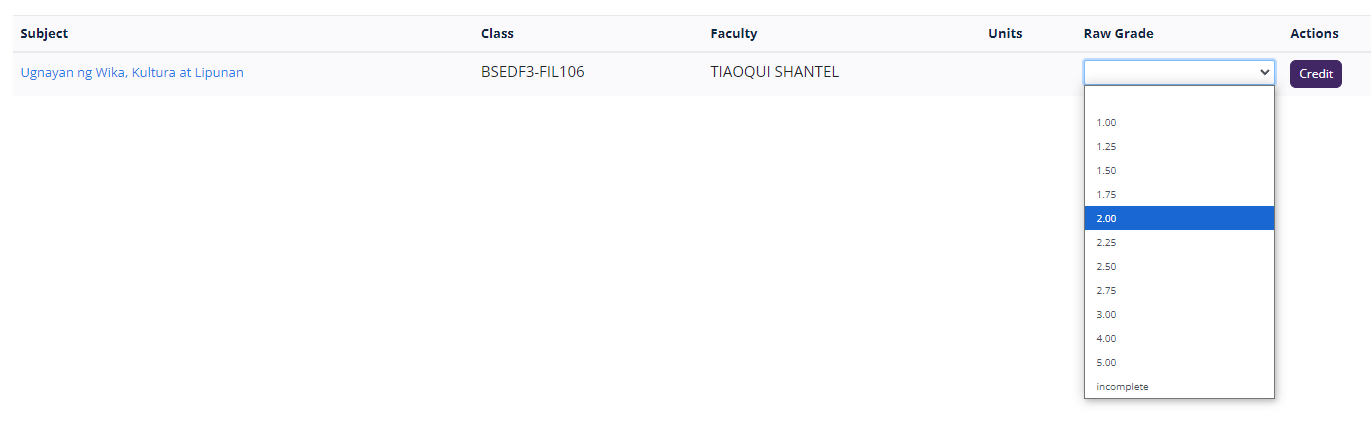Click the Subject column header
Viewport: 1371px width, 424px height.
pos(44,33)
